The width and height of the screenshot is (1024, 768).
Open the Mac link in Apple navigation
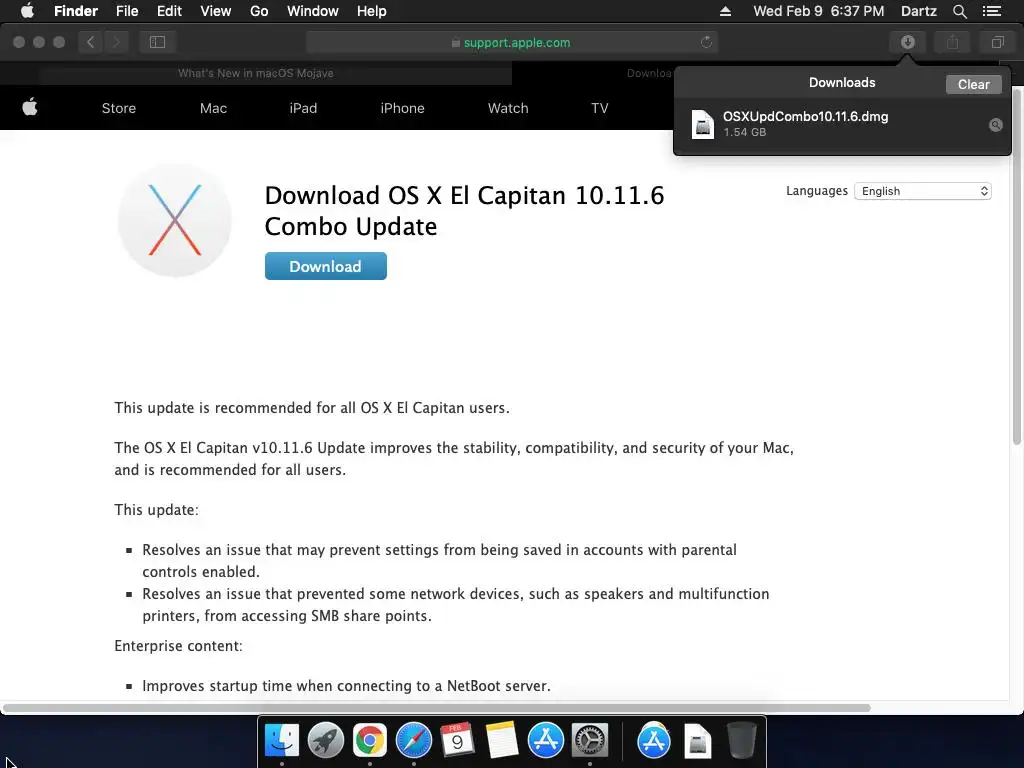tap(214, 108)
